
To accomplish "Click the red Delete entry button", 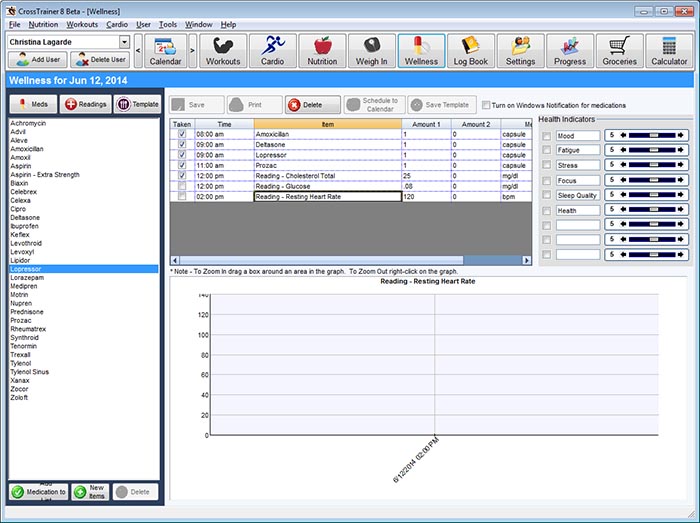I will (x=312, y=105).
